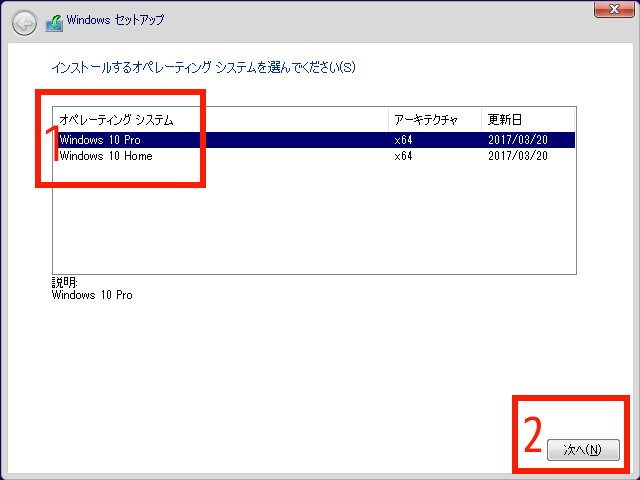Click the red number 2 annotation
Image resolution: width=640 pixels, height=480 pixels.
click(533, 435)
